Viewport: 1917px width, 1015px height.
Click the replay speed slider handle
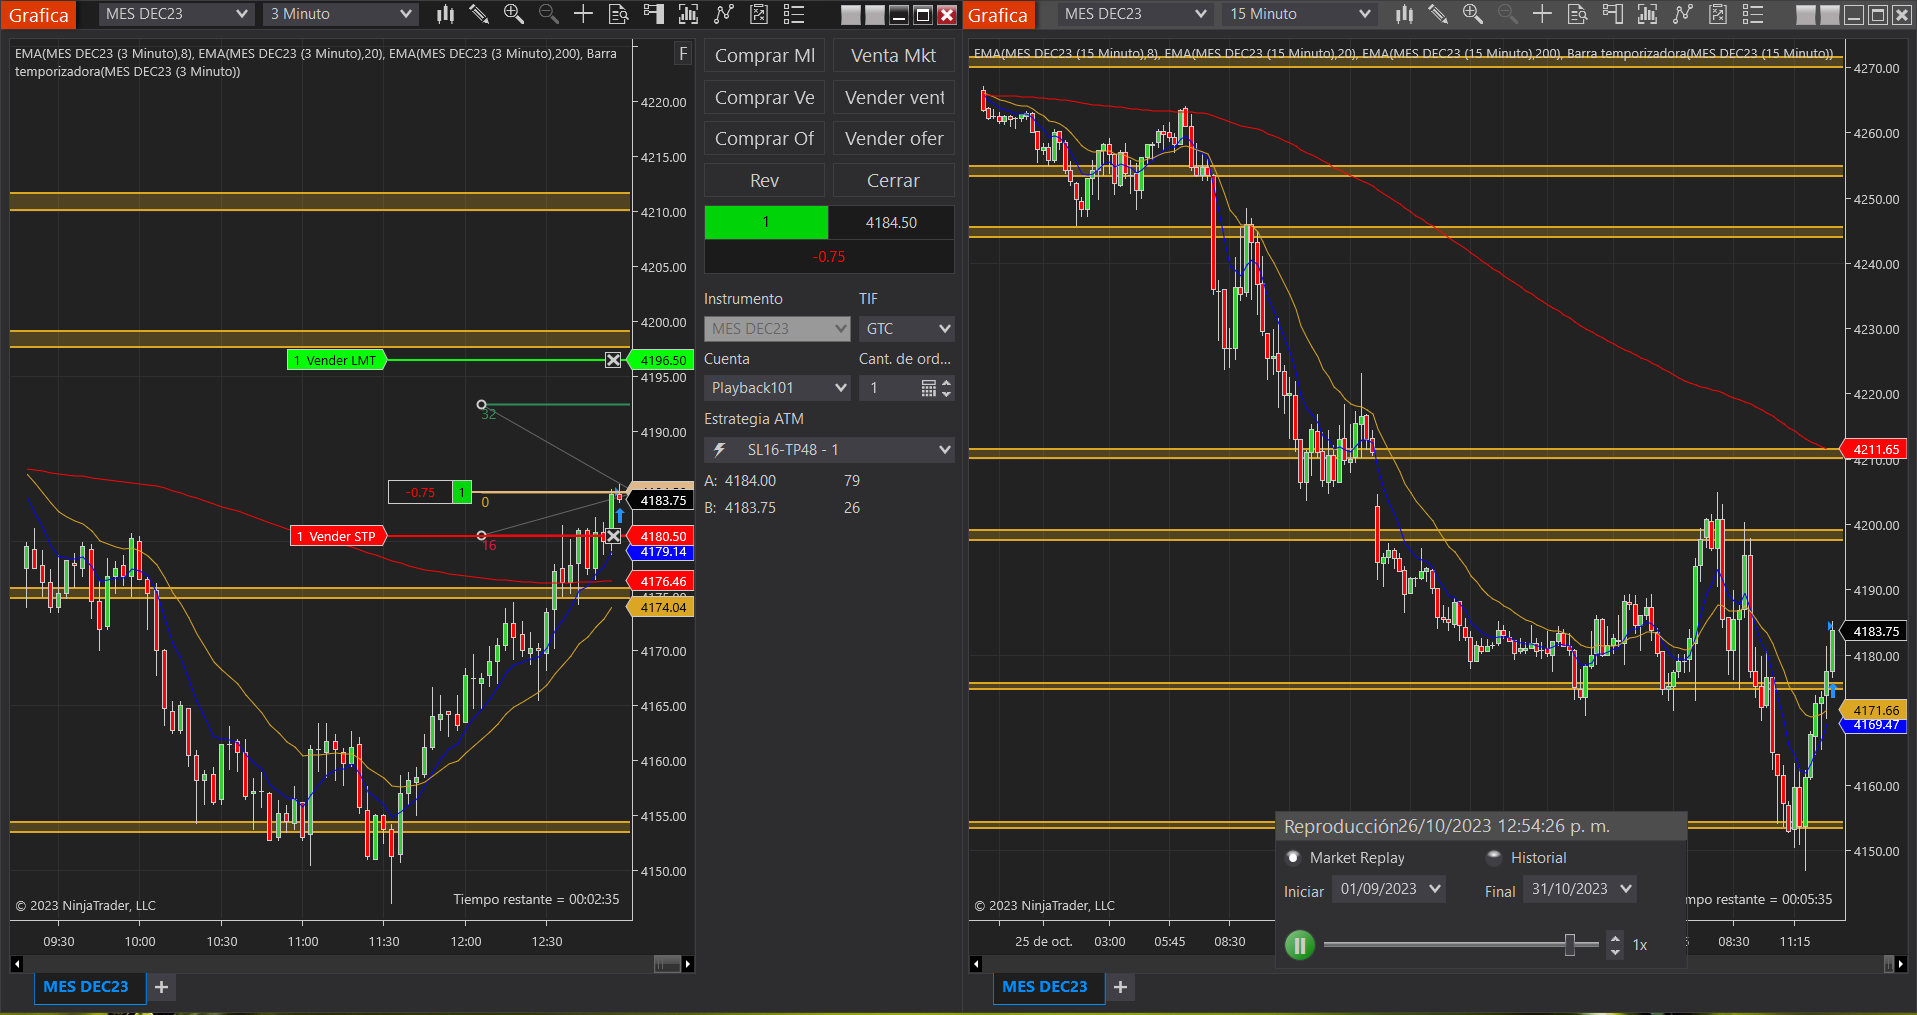point(1570,944)
